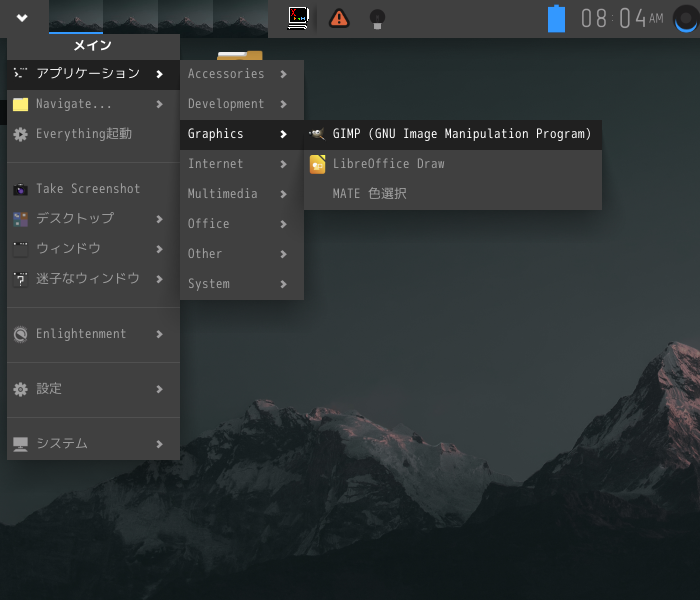Click the メイン menu title
This screenshot has height=600, width=700.
92,46
